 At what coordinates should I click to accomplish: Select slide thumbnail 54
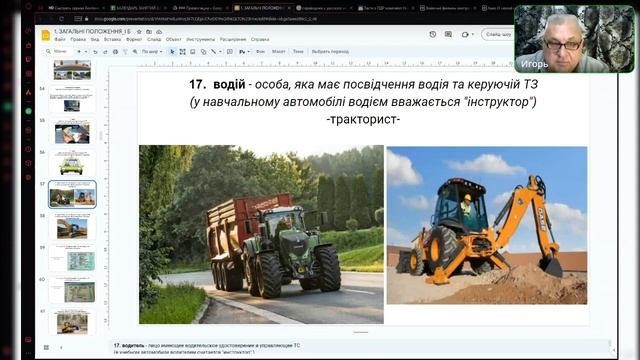pyautogui.click(x=72, y=99)
